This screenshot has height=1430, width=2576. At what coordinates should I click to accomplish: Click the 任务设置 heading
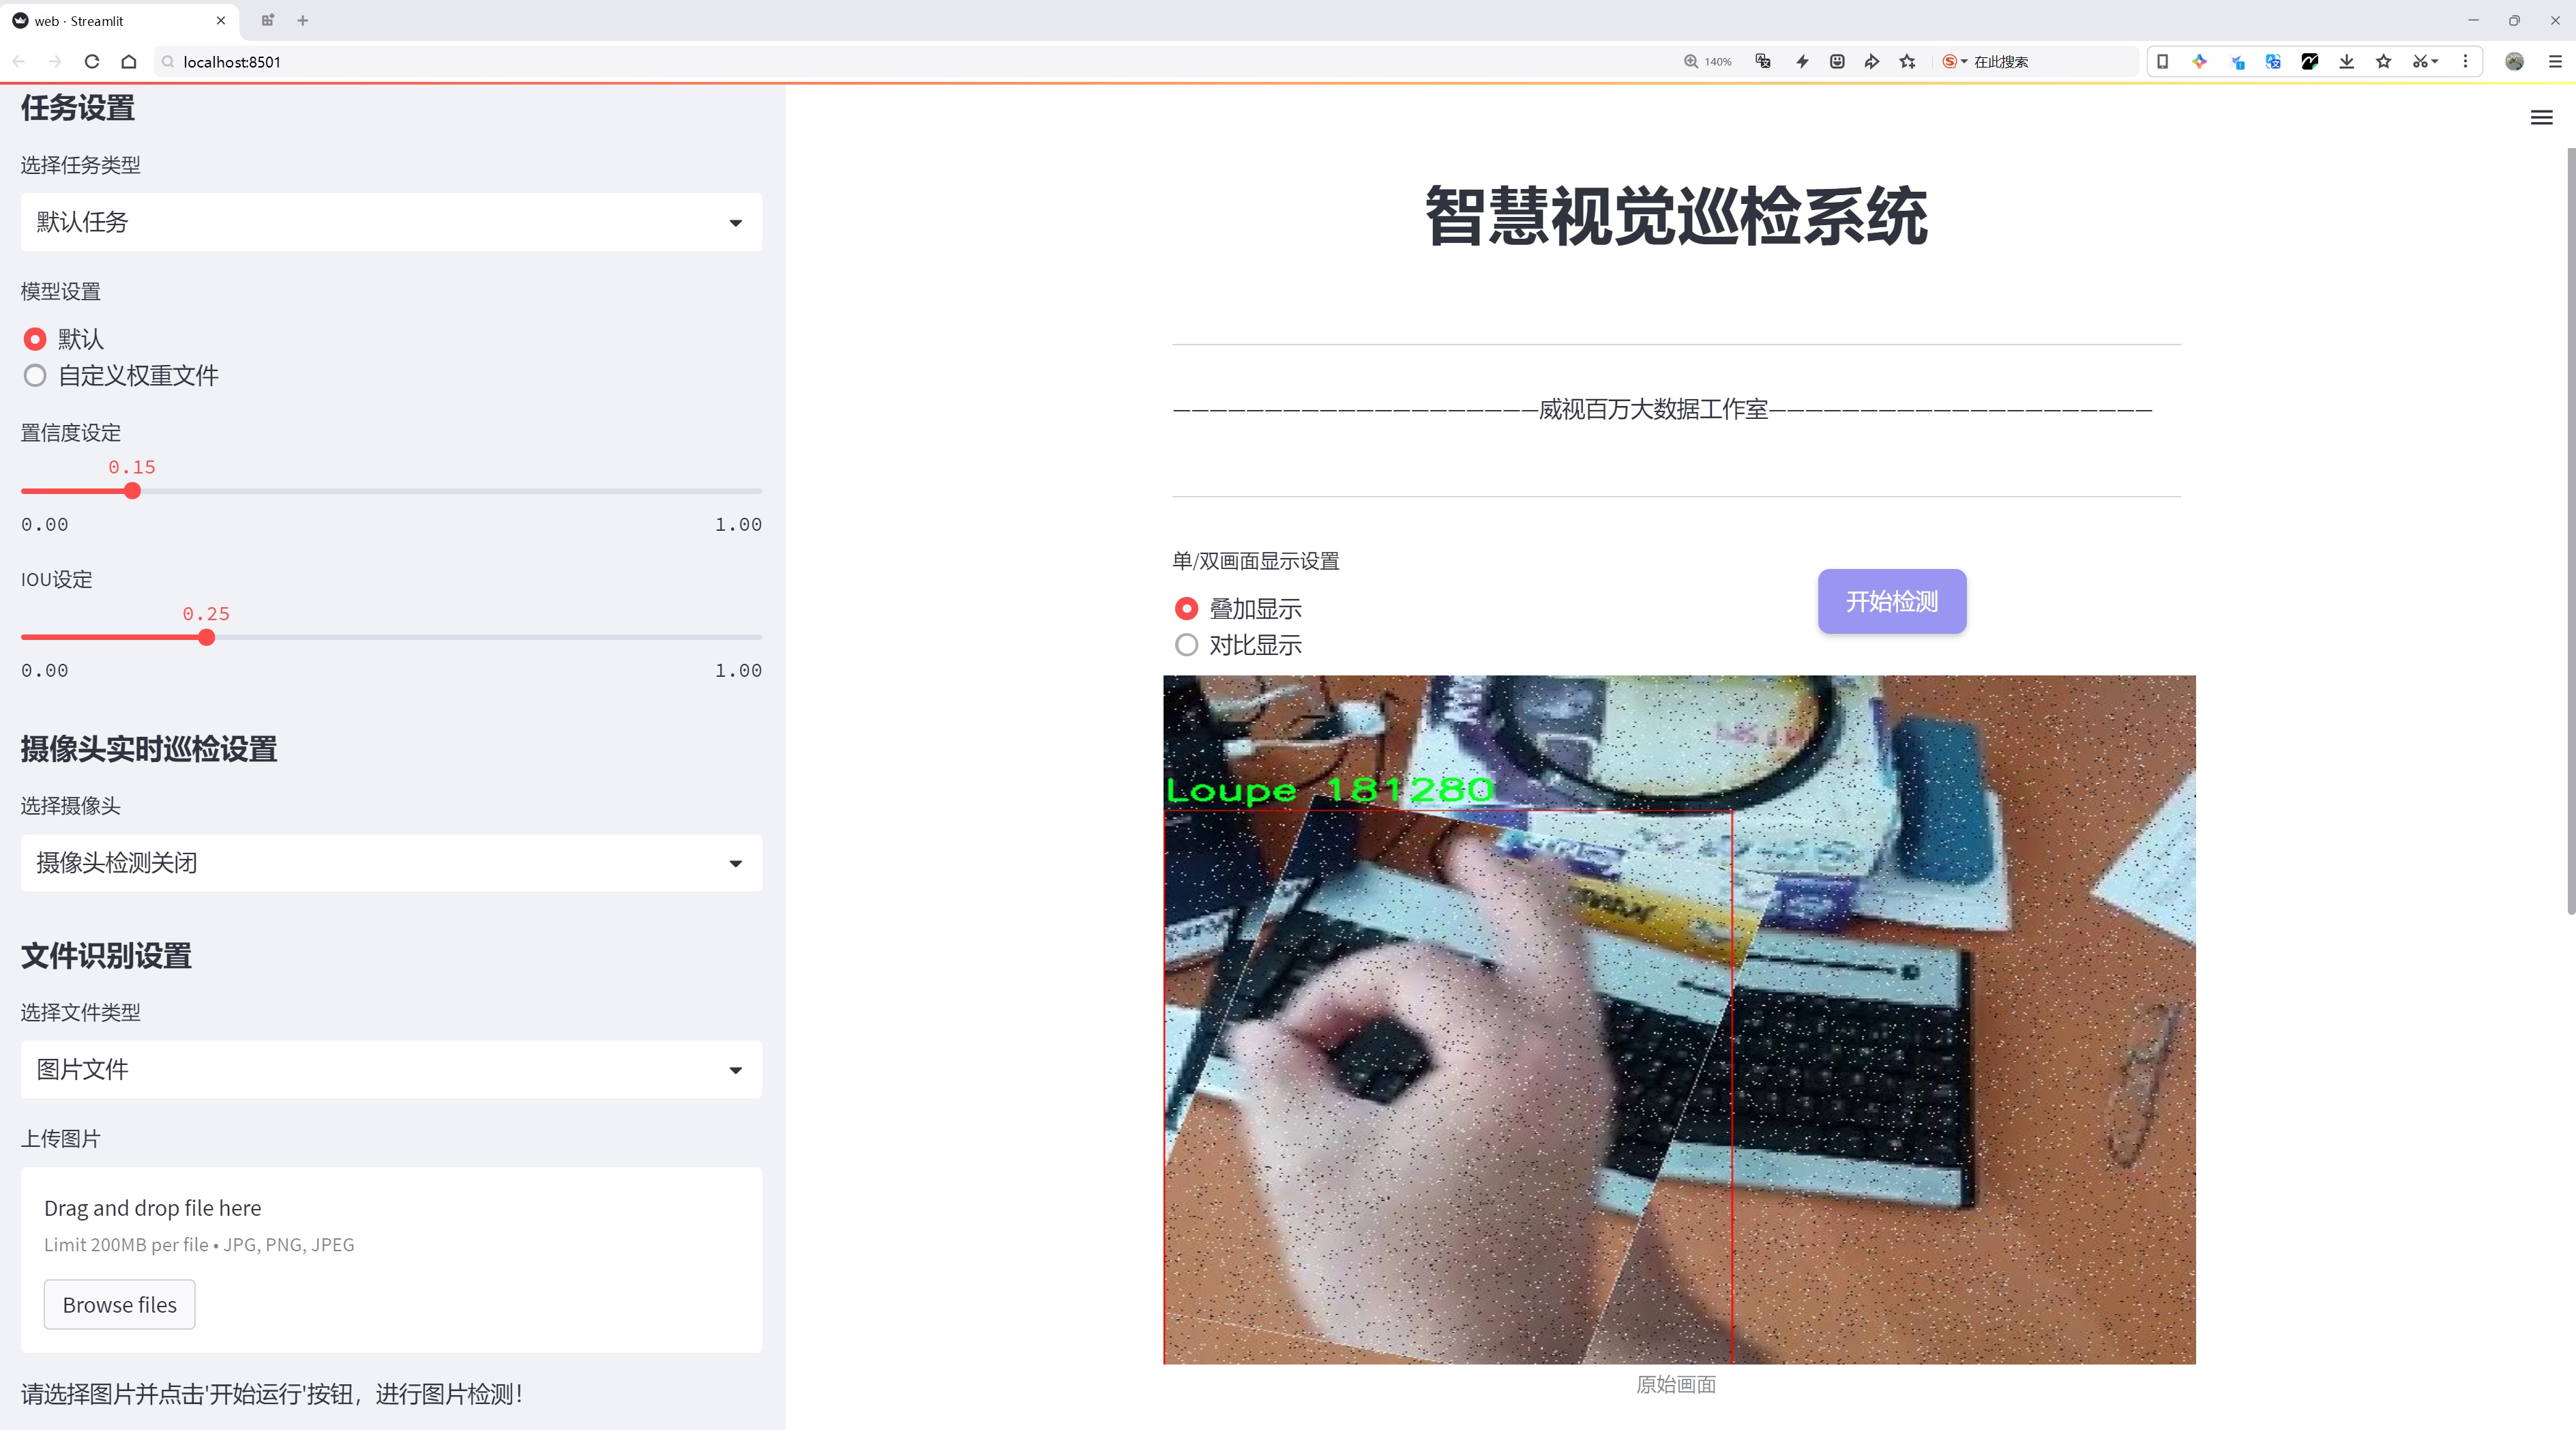[78, 108]
